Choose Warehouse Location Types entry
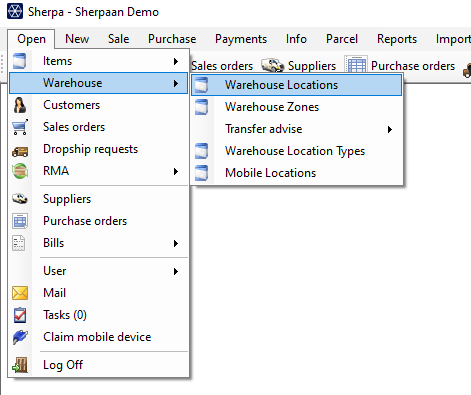This screenshot has height=395, width=471. [x=297, y=151]
